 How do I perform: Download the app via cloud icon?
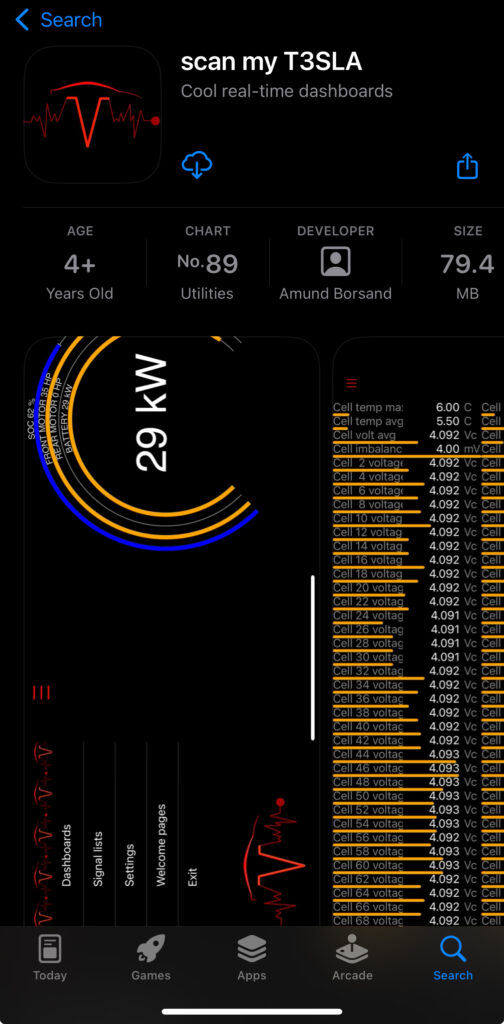coord(197,165)
